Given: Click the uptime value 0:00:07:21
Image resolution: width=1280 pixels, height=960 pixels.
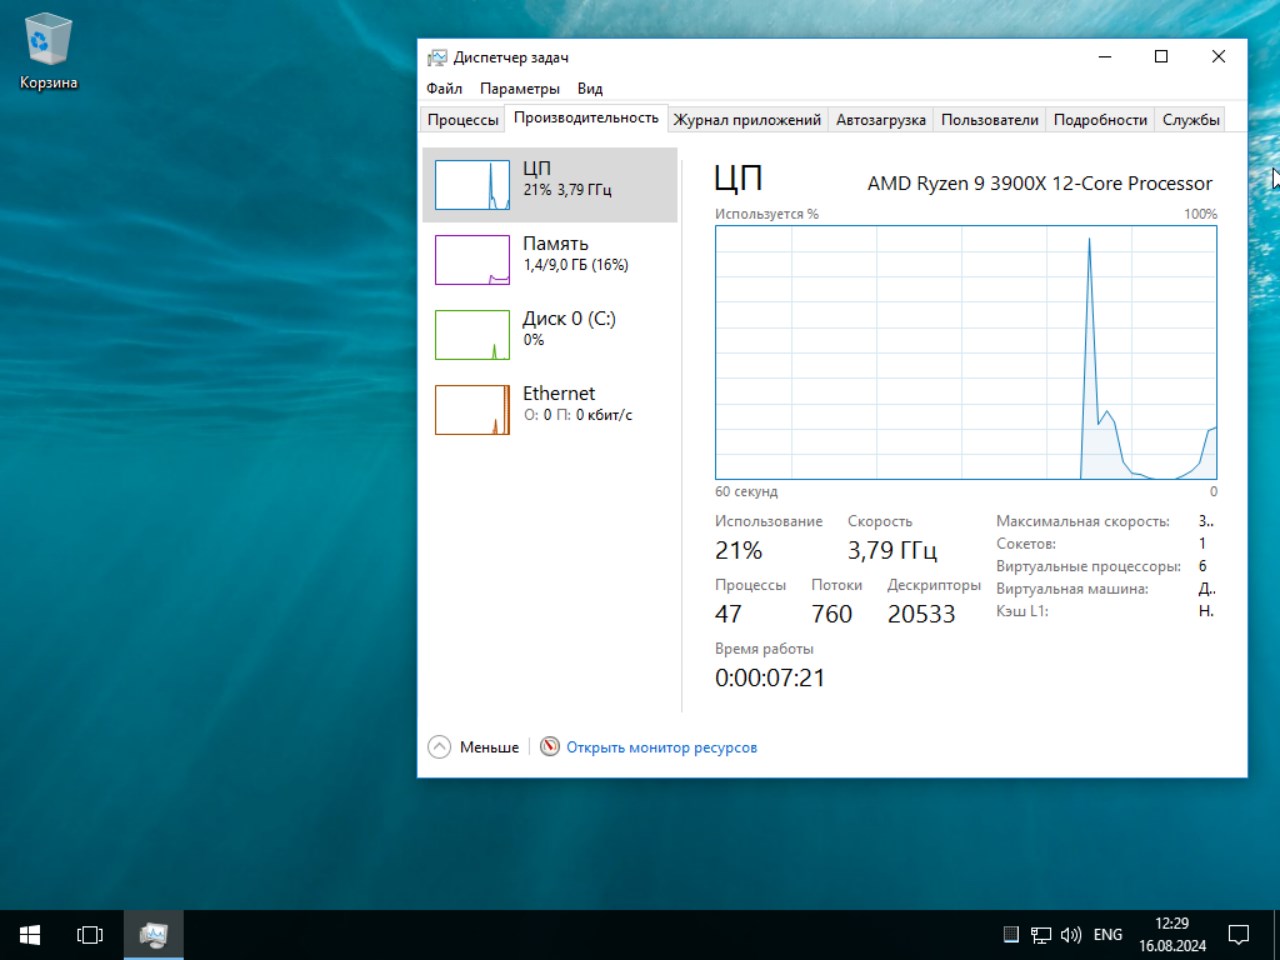Looking at the screenshot, I should [770, 678].
